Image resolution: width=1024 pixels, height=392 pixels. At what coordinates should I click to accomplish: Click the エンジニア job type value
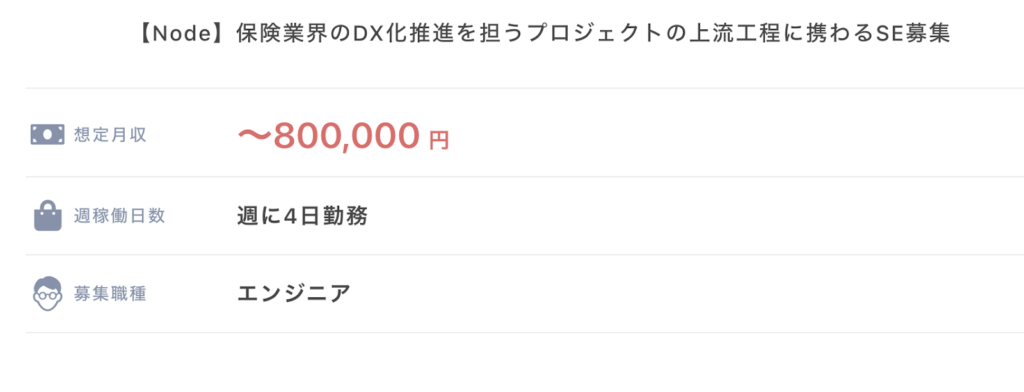coord(294,294)
